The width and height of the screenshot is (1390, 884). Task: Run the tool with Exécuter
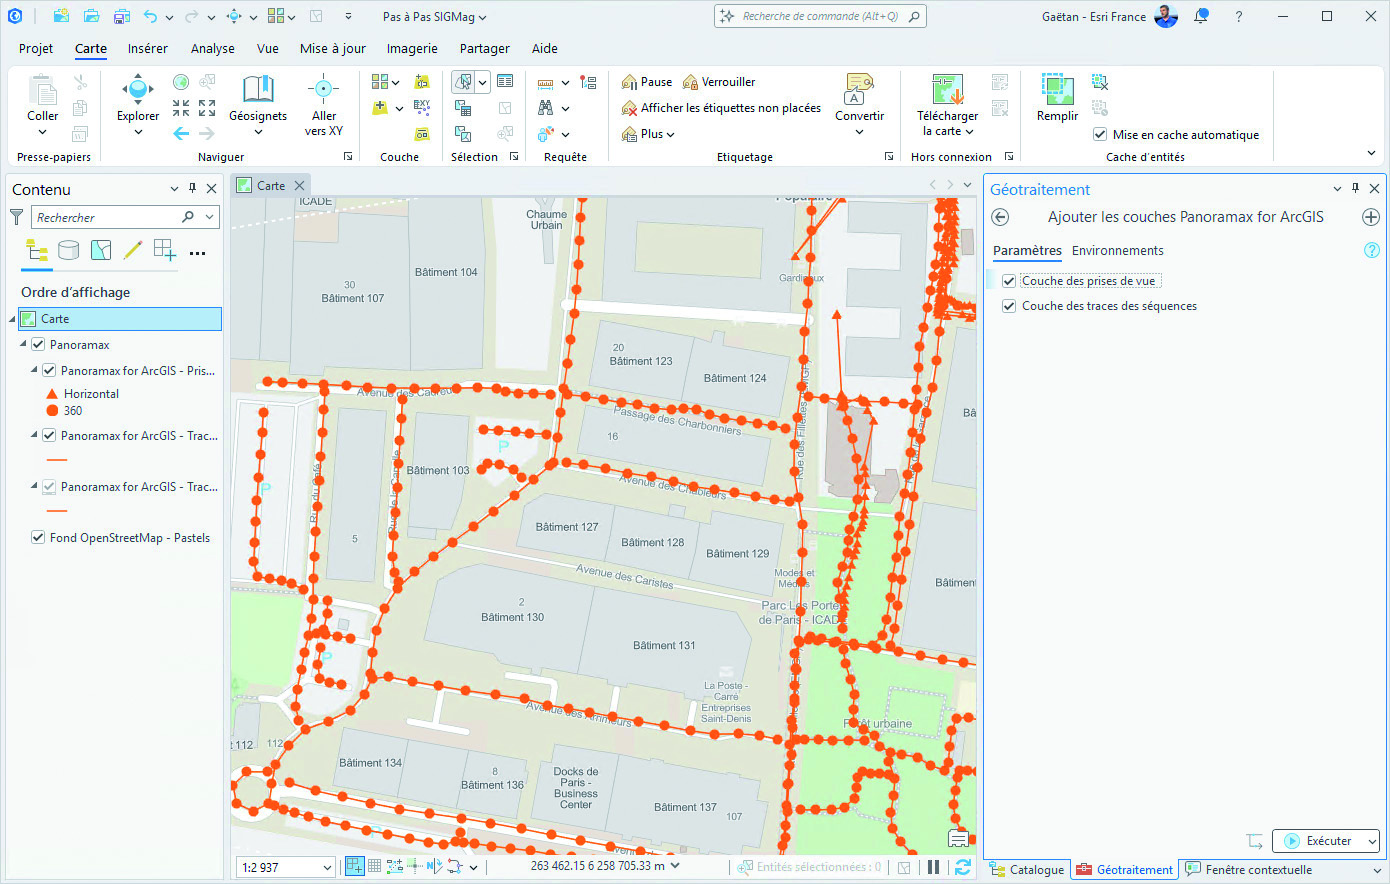(1317, 841)
